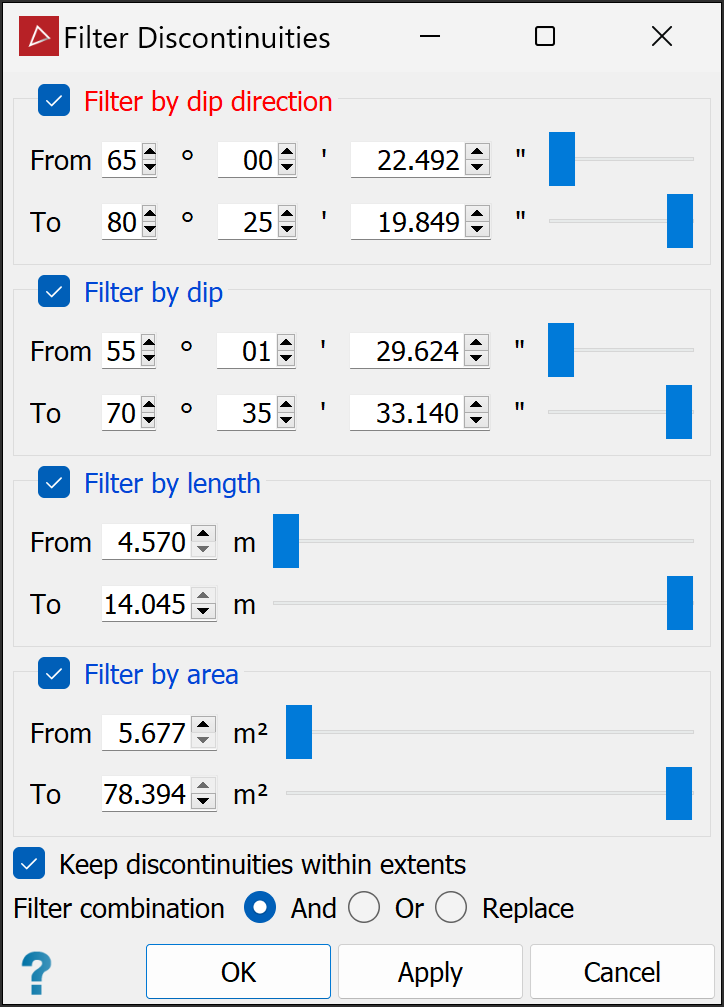Image resolution: width=724 pixels, height=1007 pixels.
Task: Toggle the Filter by area checkbox
Action: pyautogui.click(x=54, y=674)
